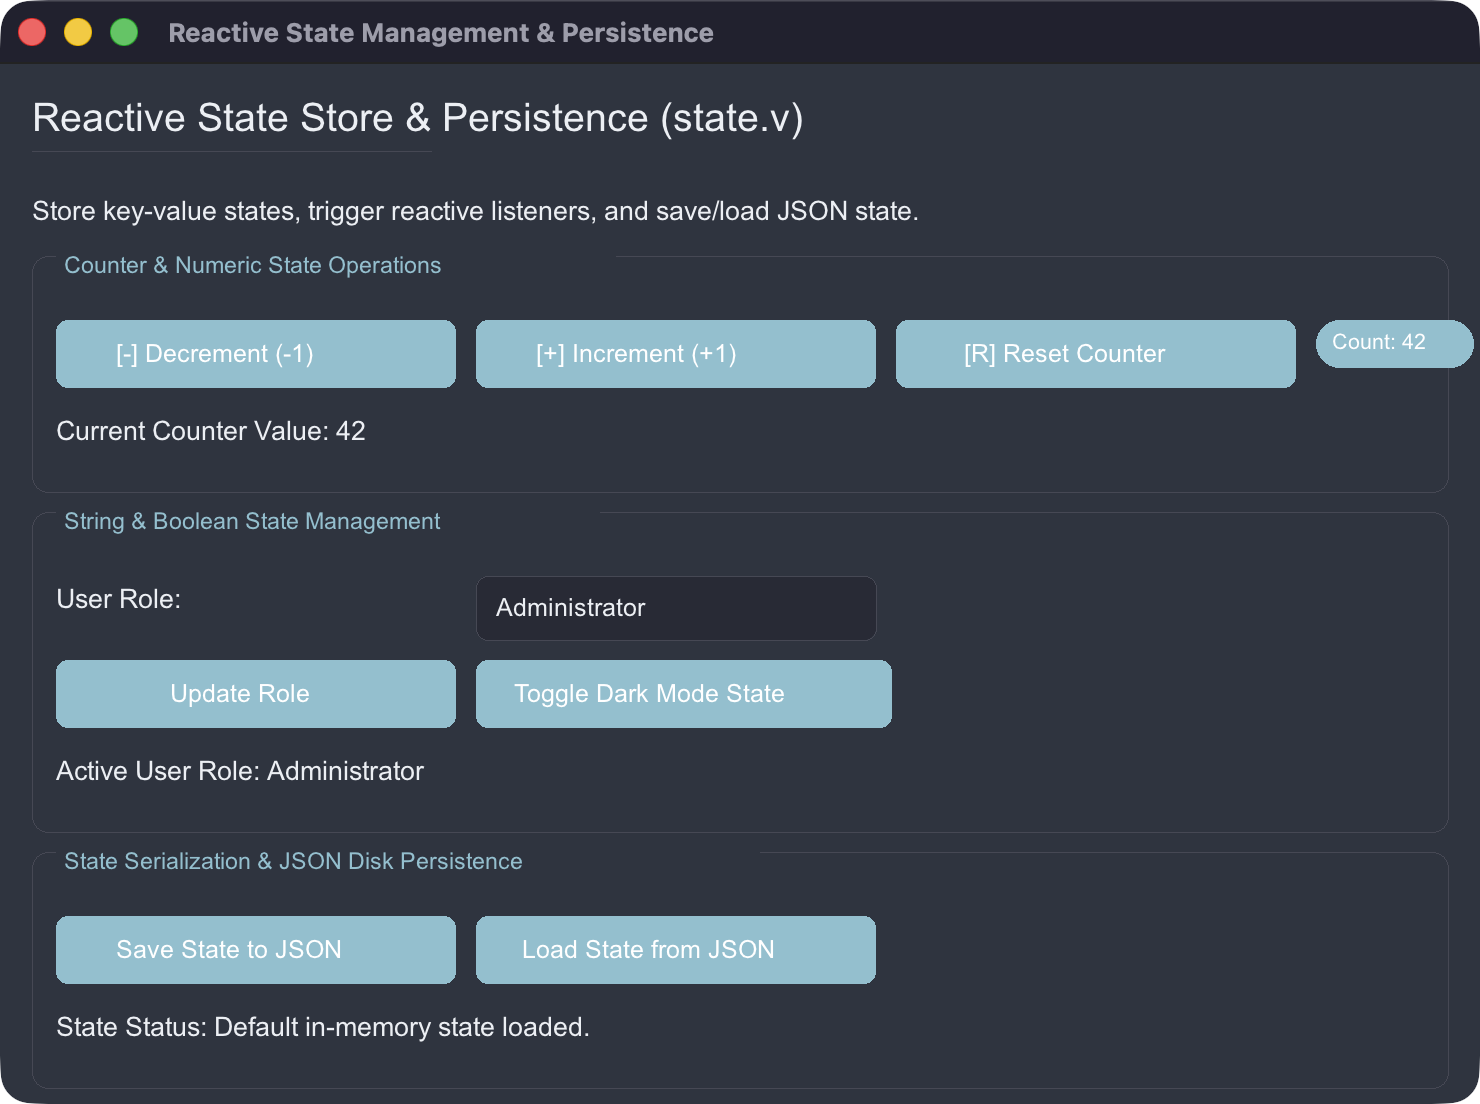Click the Decrement (-1) button
1480x1104 pixels.
[x=256, y=354]
